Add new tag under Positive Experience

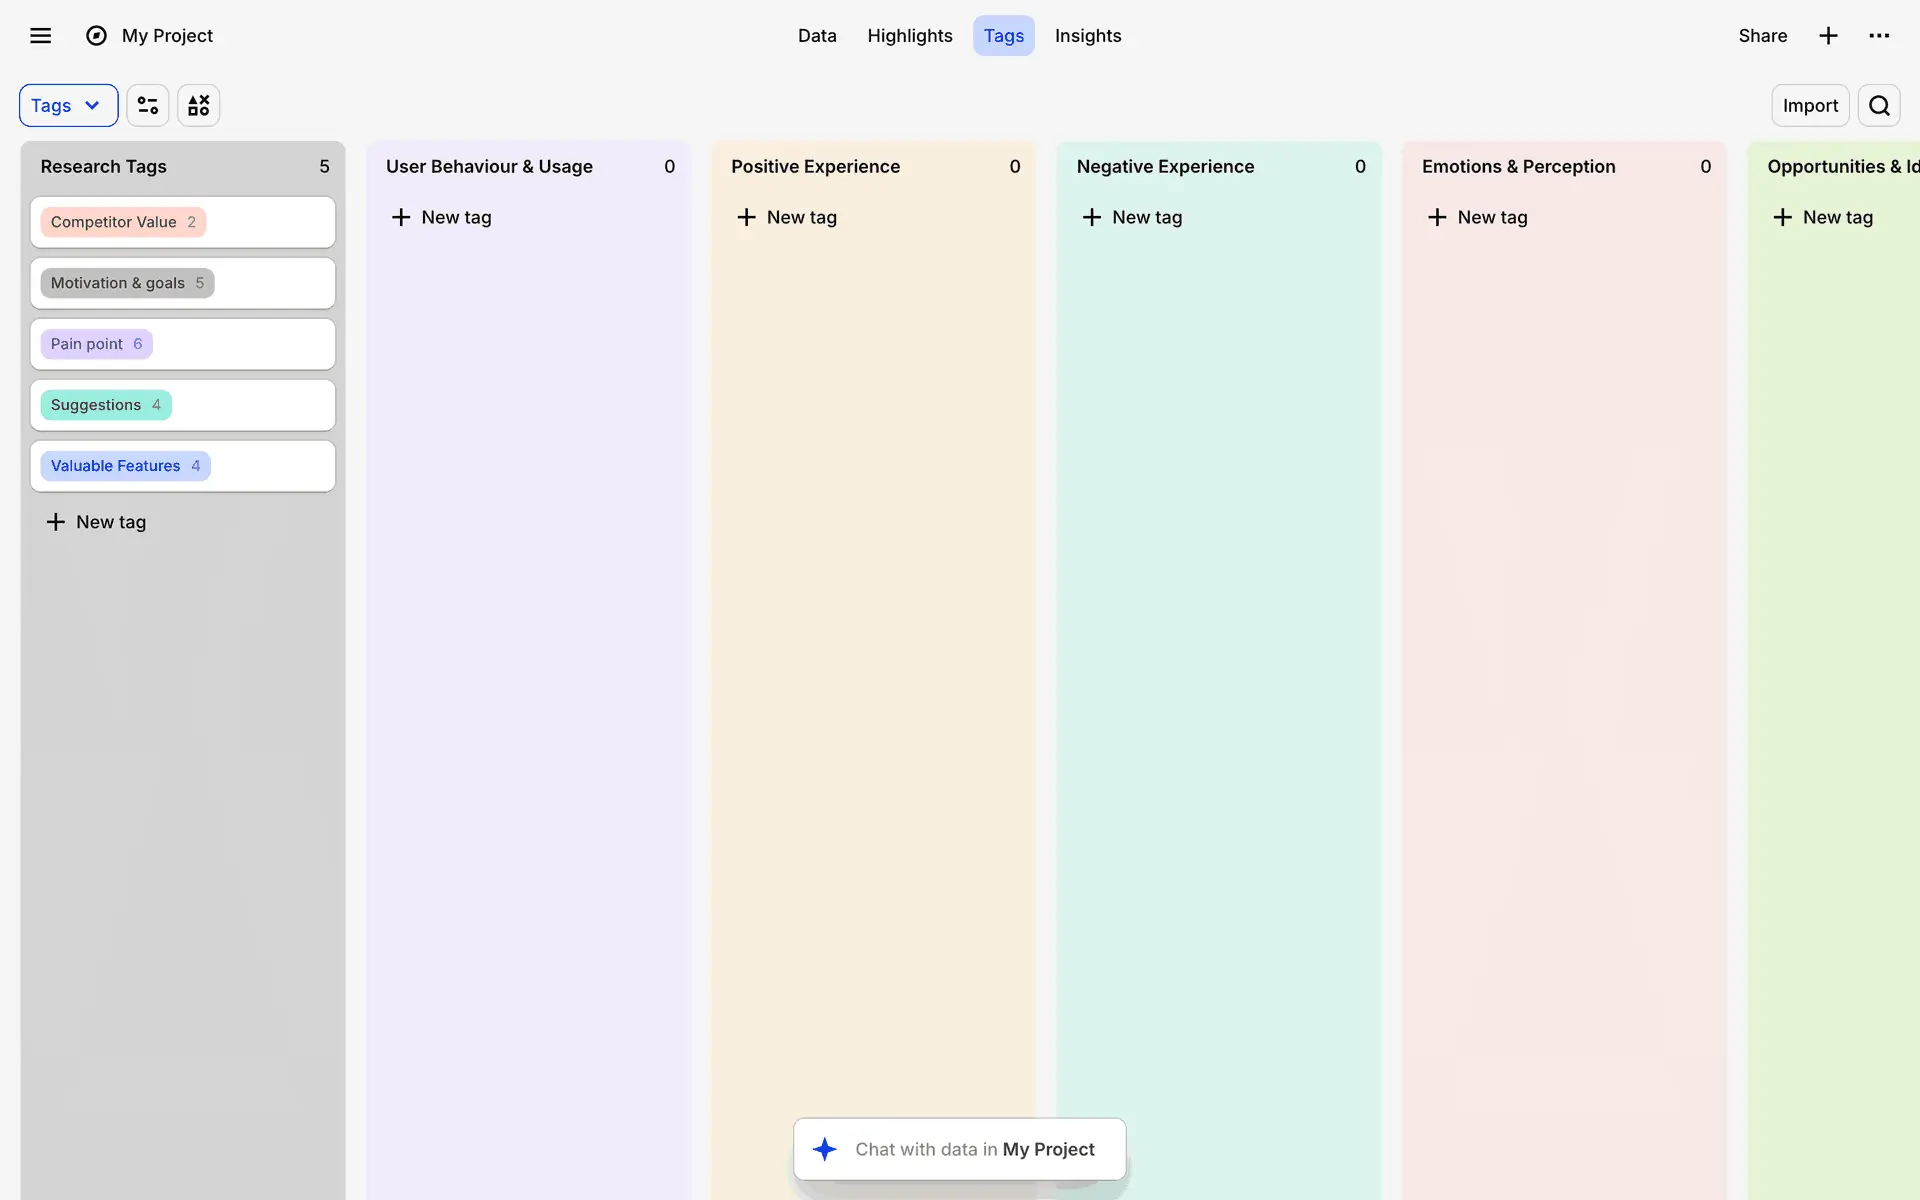pyautogui.click(x=787, y=217)
